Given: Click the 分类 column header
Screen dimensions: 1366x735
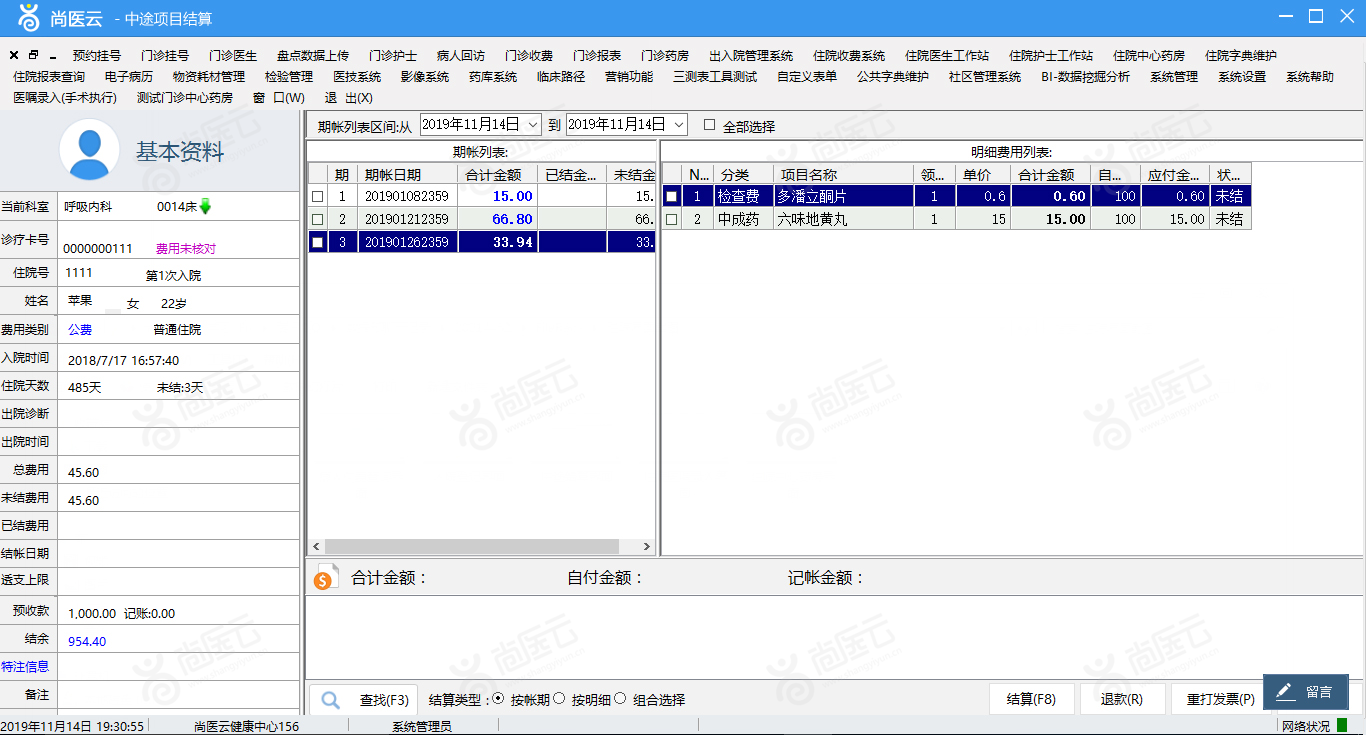Looking at the screenshot, I should 744,175.
